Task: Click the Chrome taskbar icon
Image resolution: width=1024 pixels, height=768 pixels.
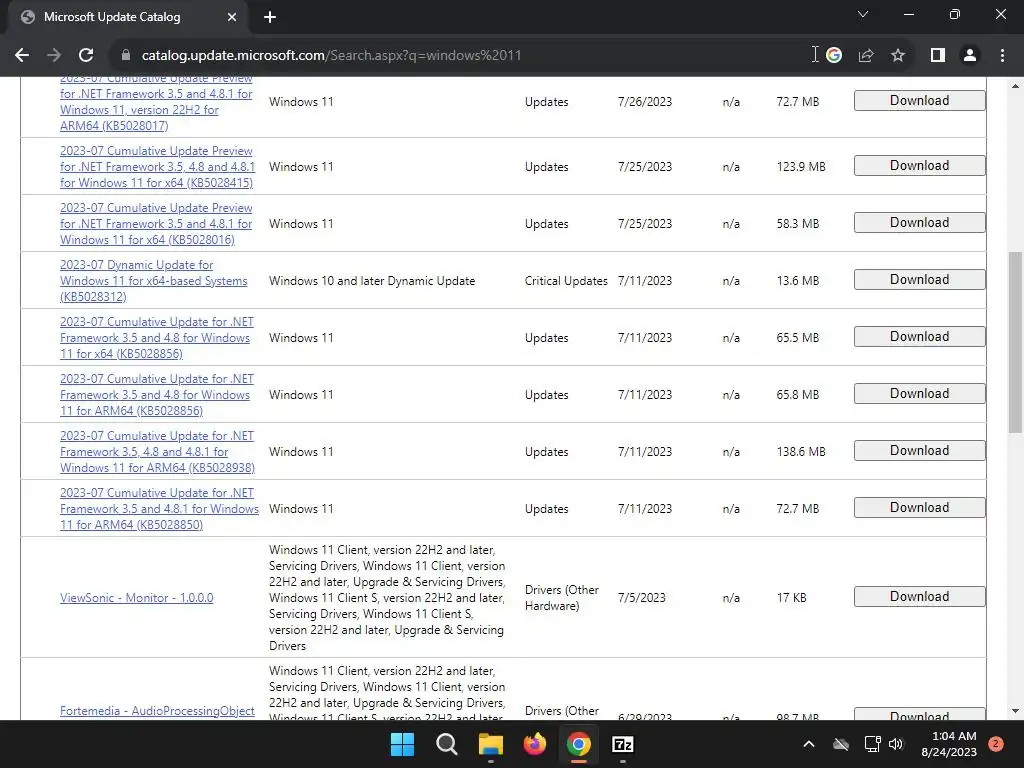Action: pyautogui.click(x=579, y=744)
